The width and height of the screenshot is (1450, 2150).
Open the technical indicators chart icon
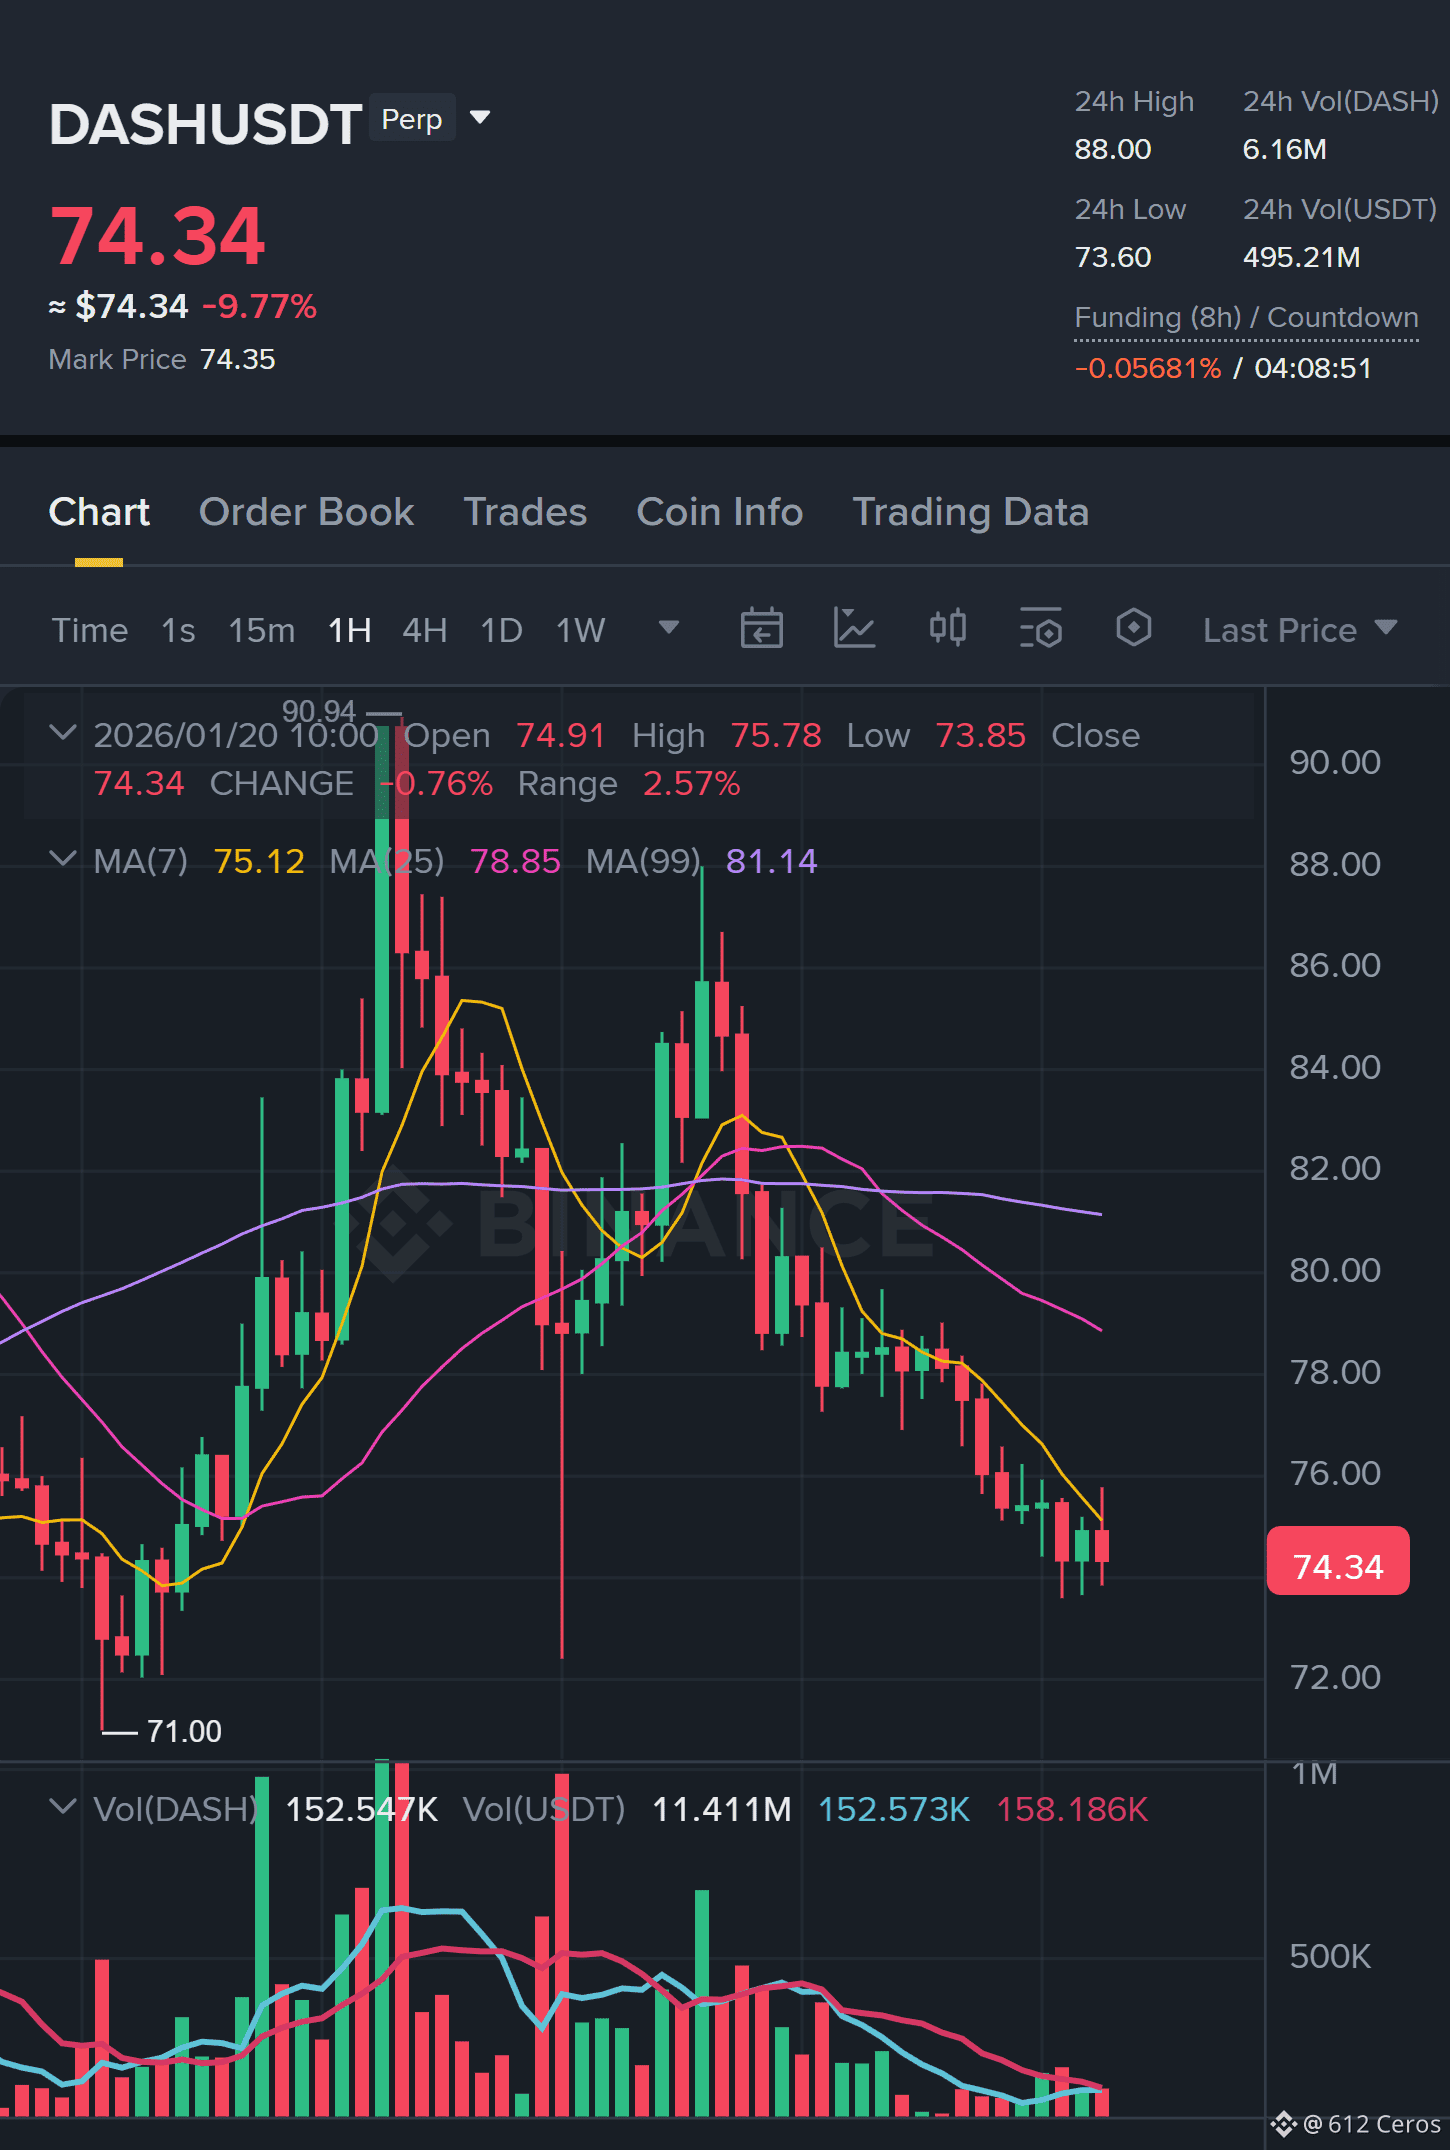(854, 629)
